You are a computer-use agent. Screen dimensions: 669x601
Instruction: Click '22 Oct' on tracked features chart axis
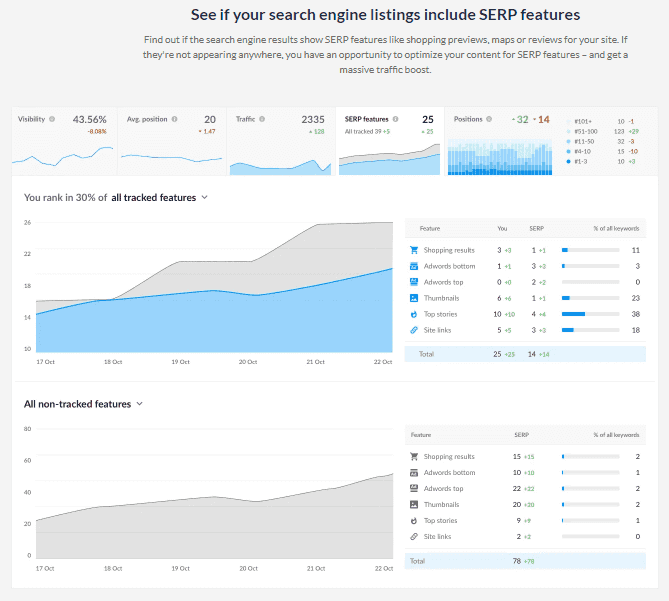(383, 362)
